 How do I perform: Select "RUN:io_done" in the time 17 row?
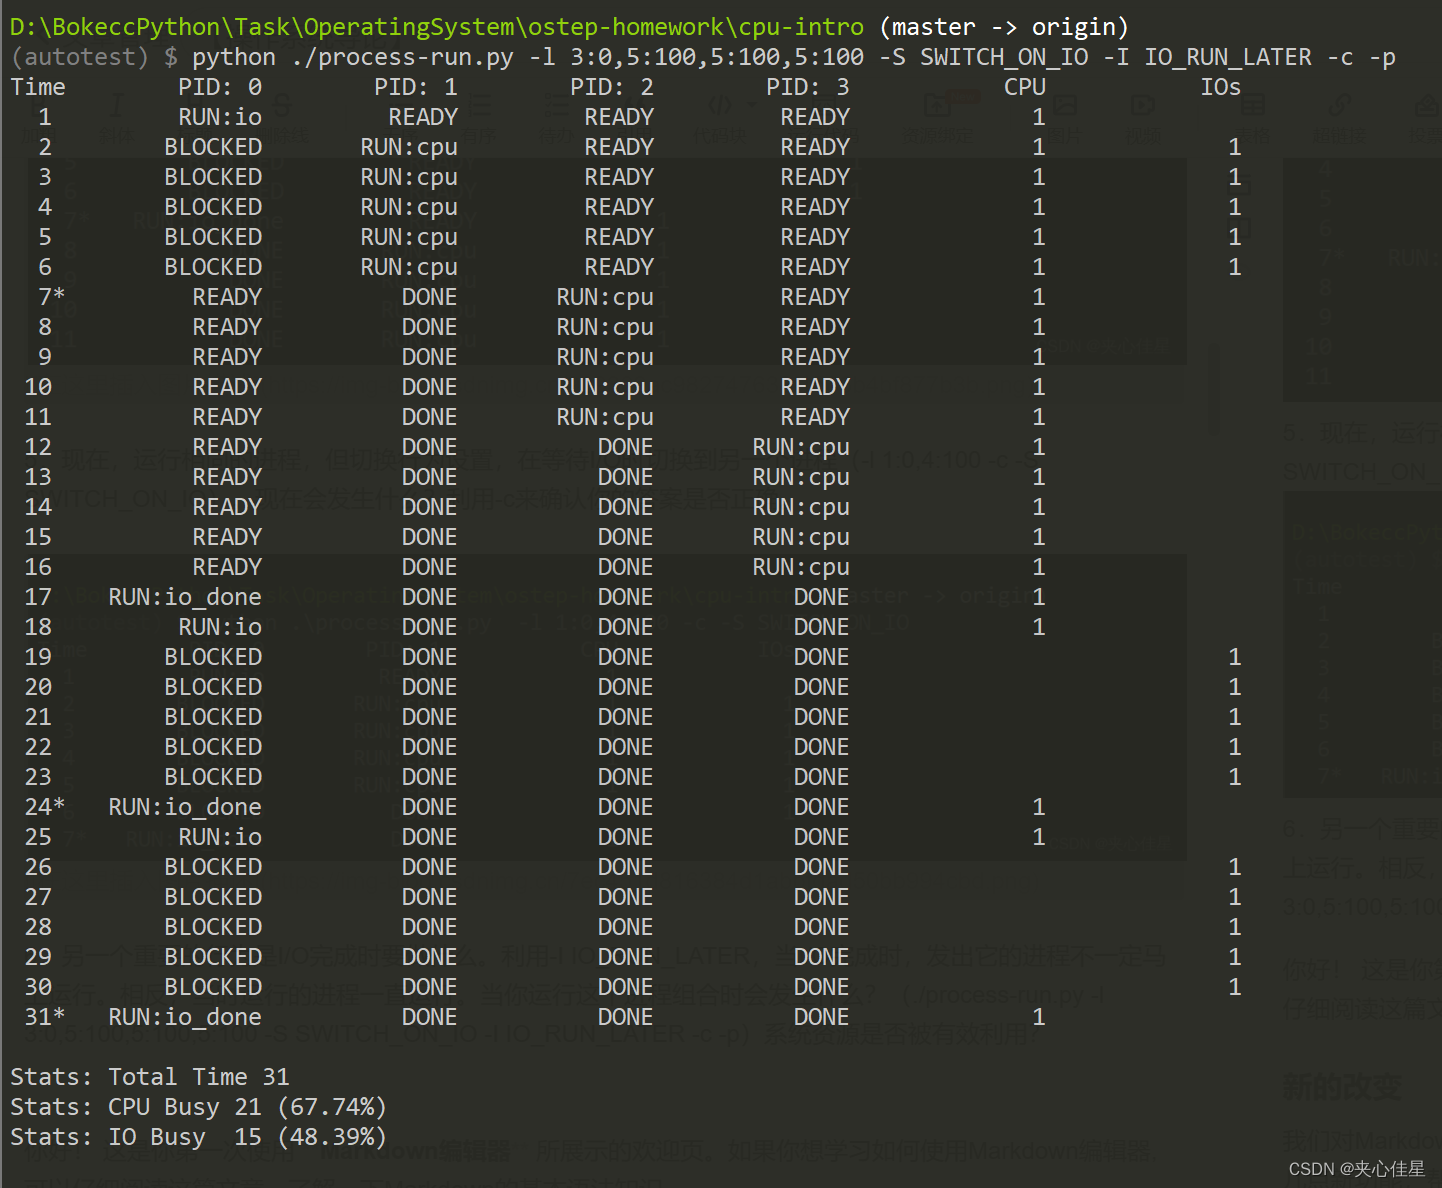pos(185,597)
